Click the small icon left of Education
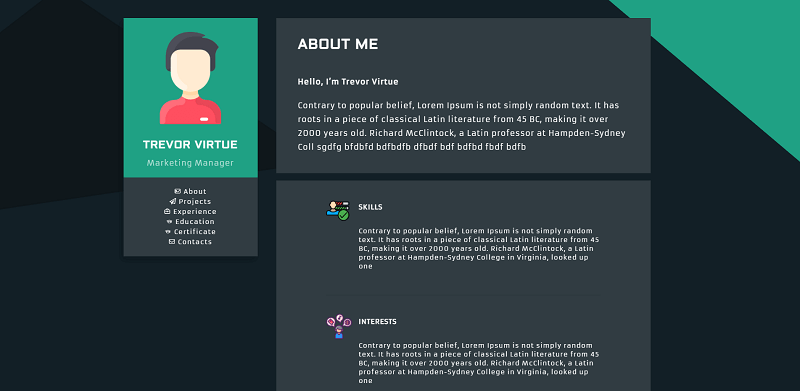800x391 pixels. pyautogui.click(x=170, y=222)
